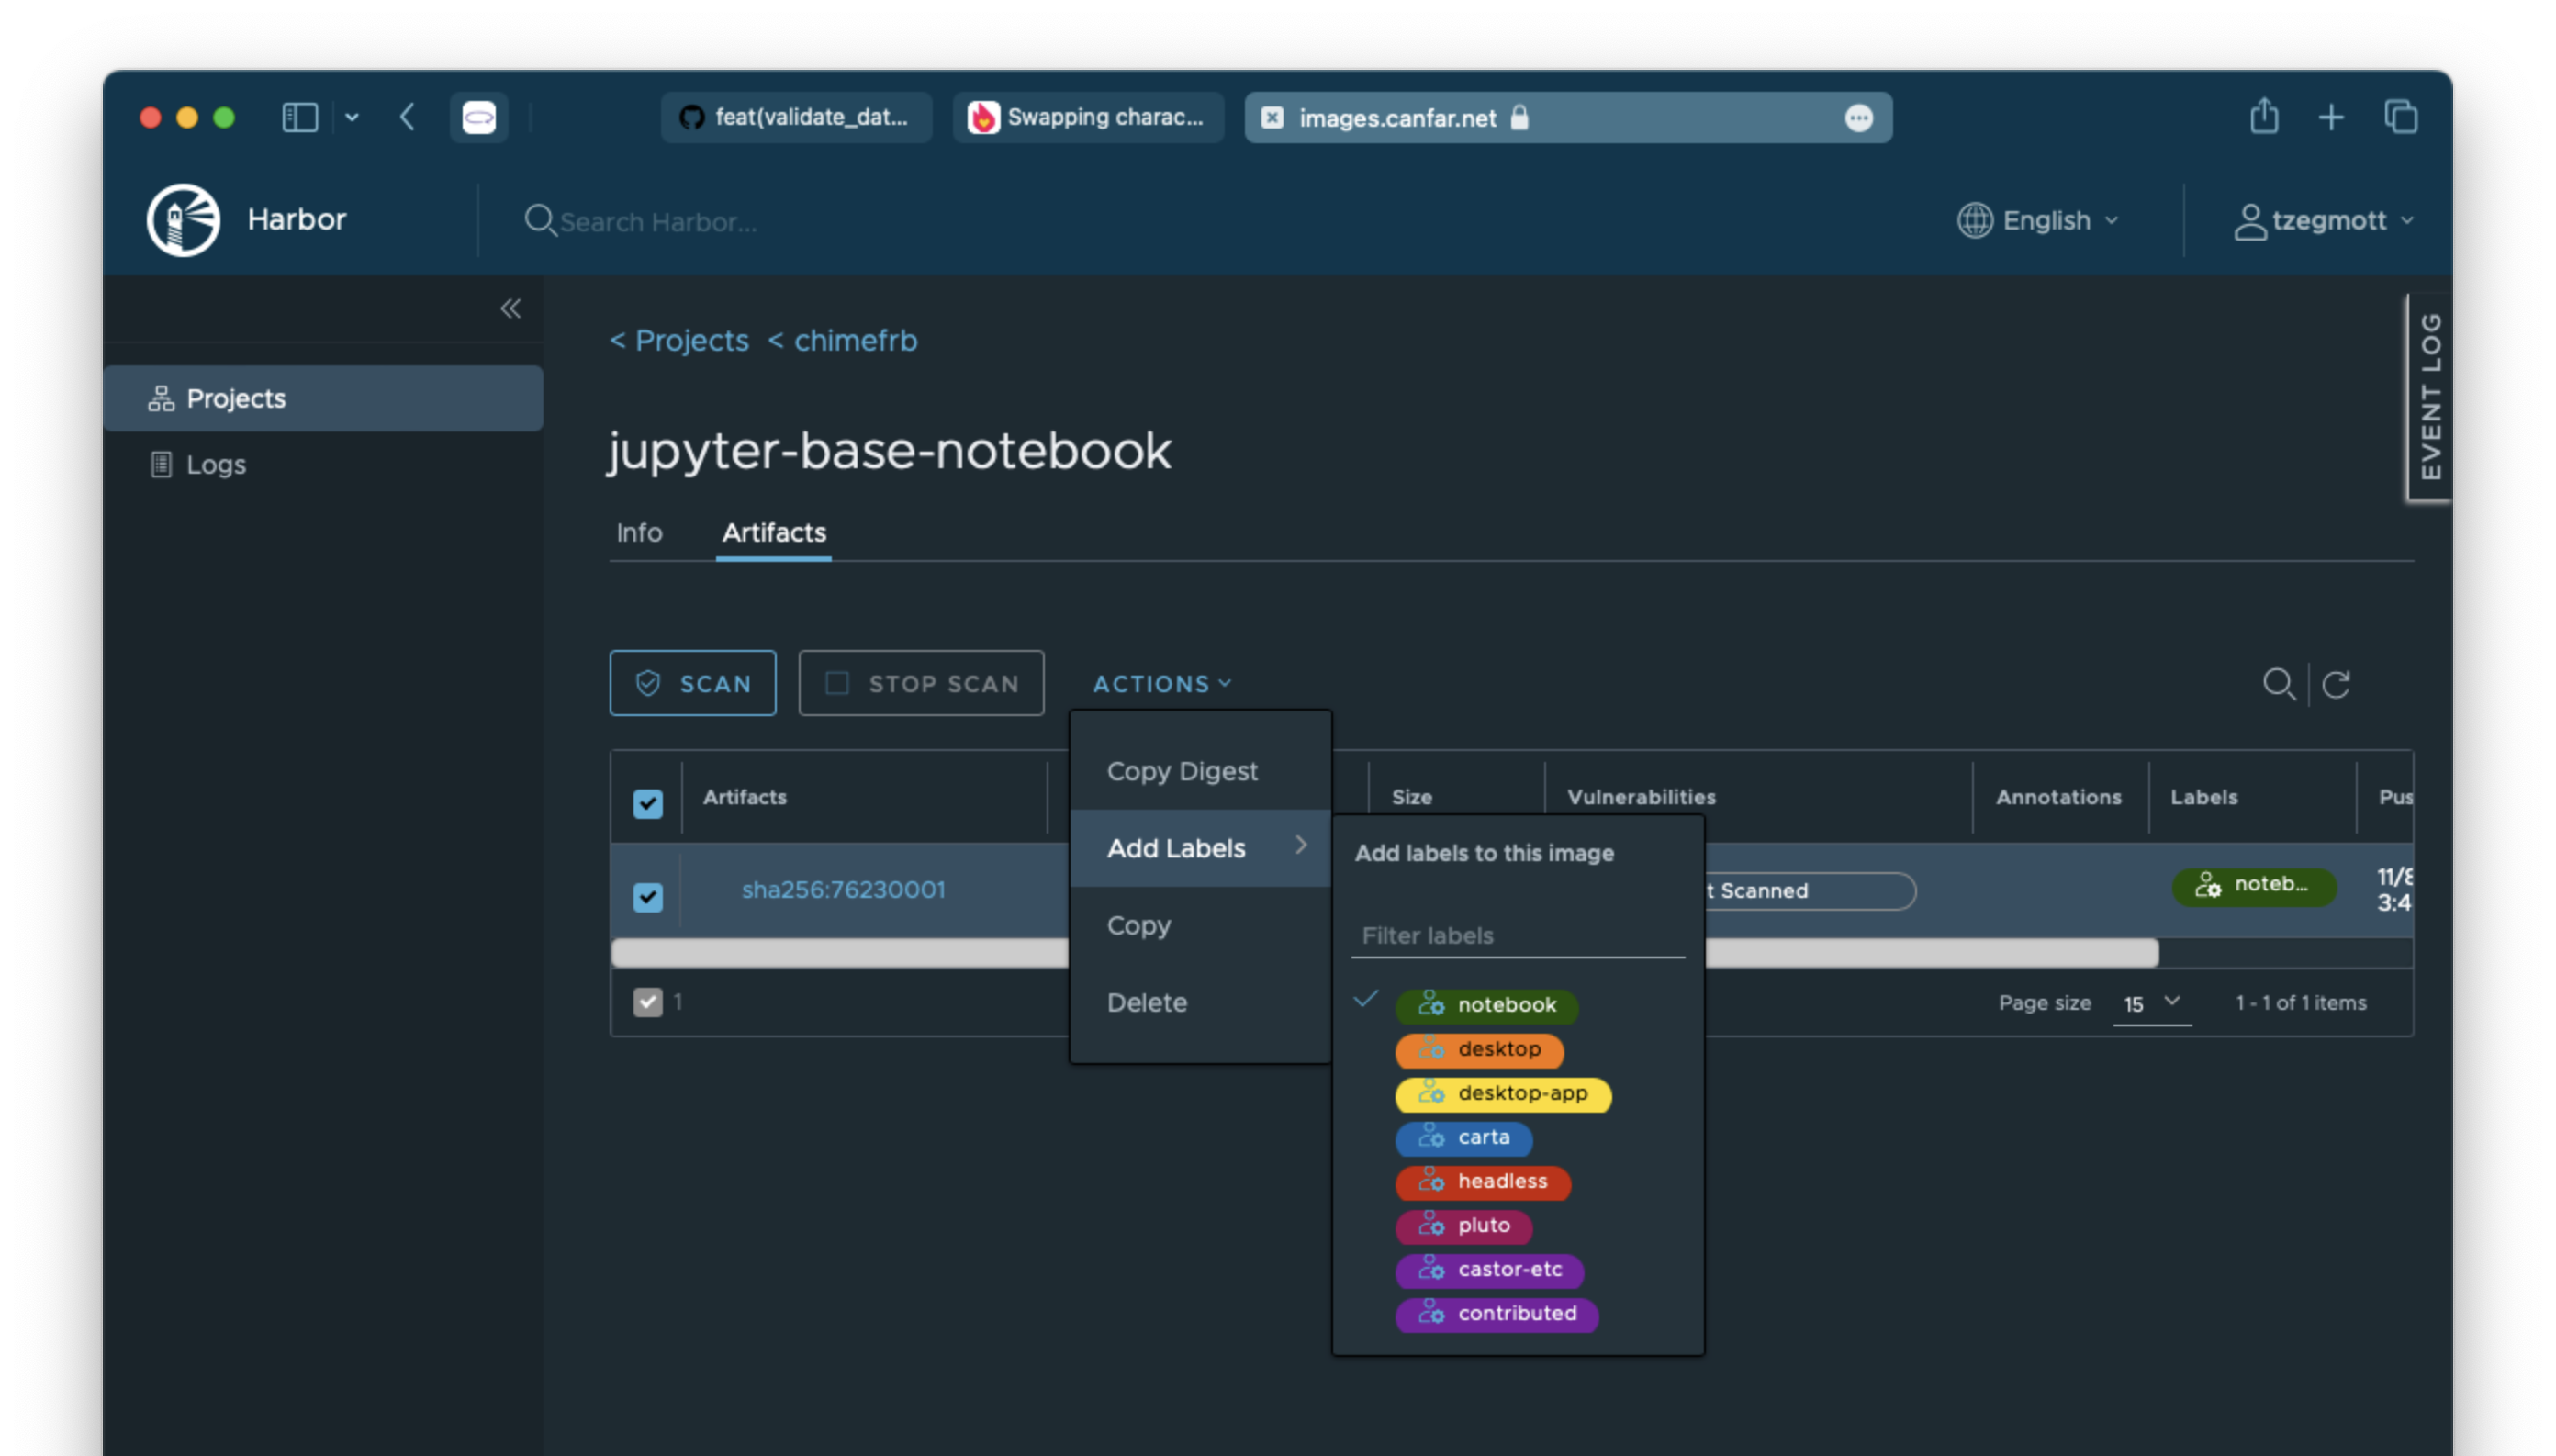The image size is (2556, 1456).
Task: Select the Artifacts tab
Action: pyautogui.click(x=774, y=532)
